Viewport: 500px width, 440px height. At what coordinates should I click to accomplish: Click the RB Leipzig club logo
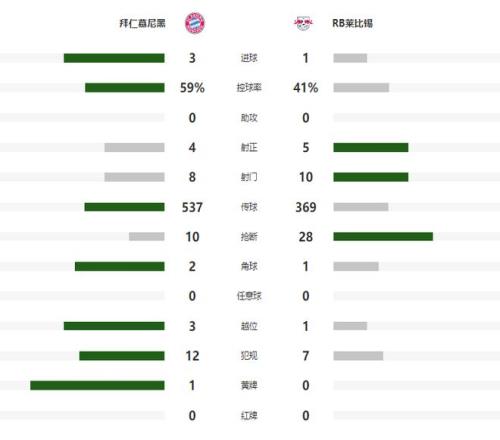click(x=303, y=23)
